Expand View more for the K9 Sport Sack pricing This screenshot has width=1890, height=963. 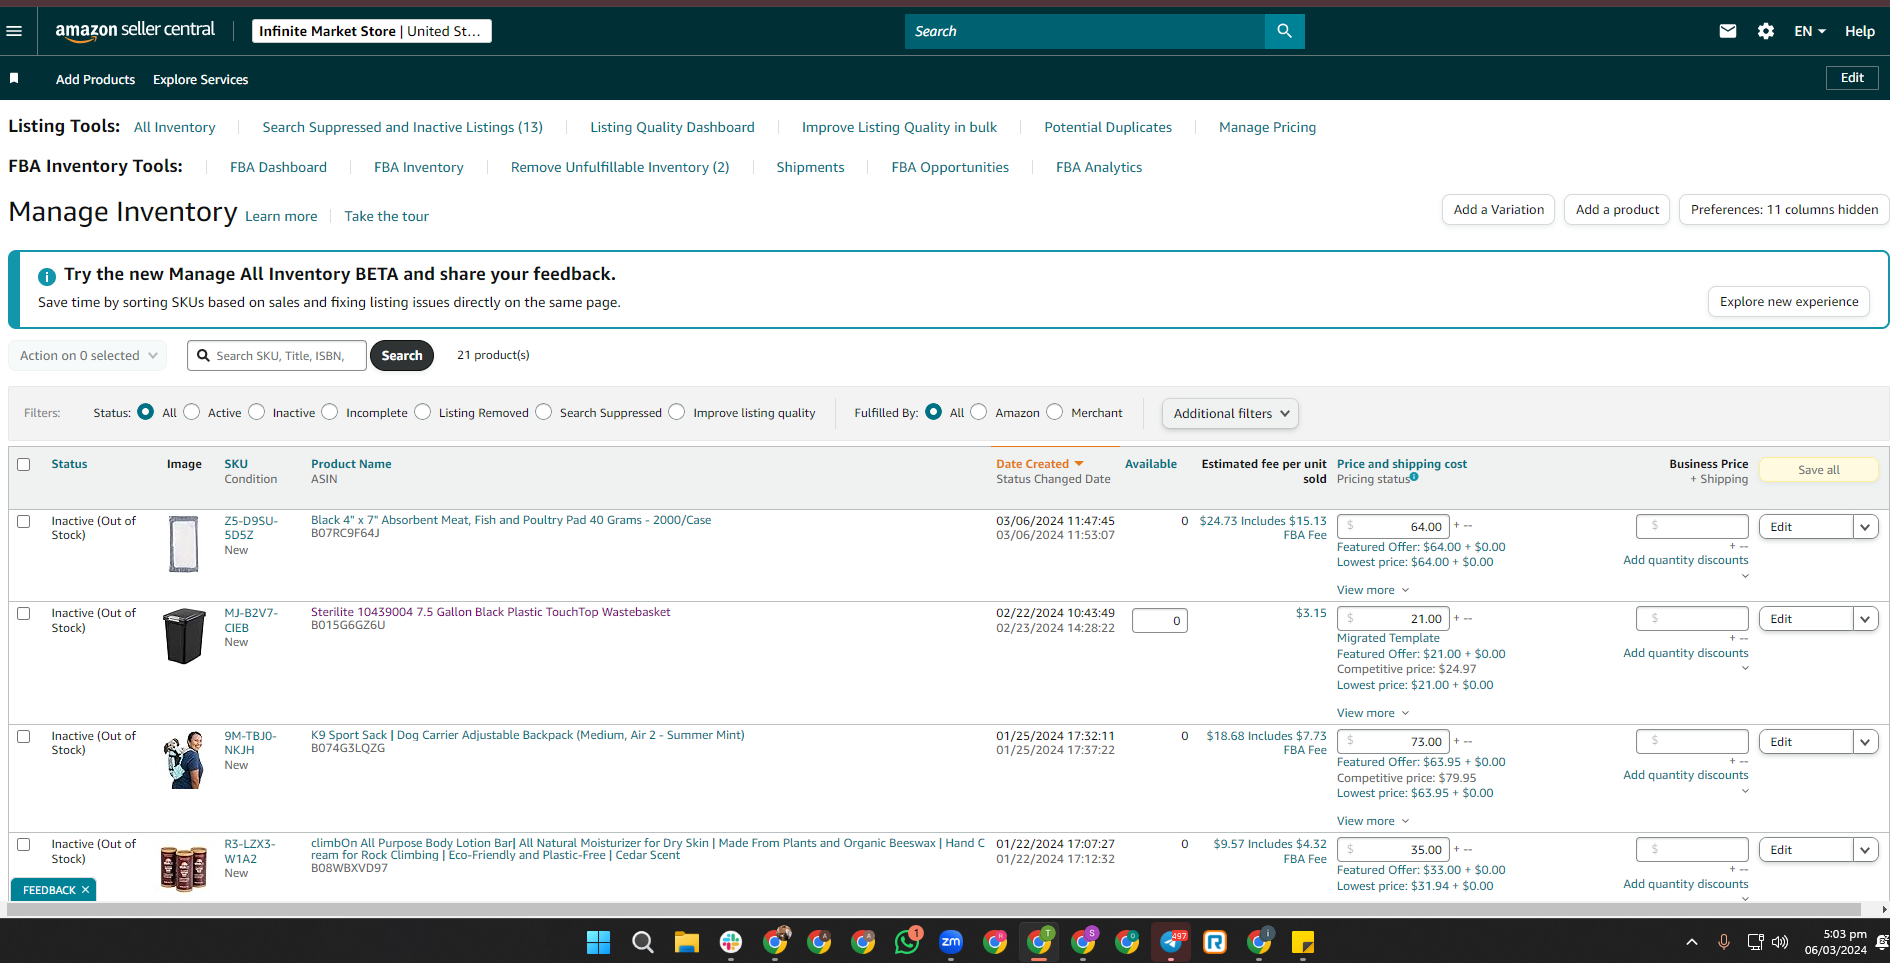coord(1373,821)
